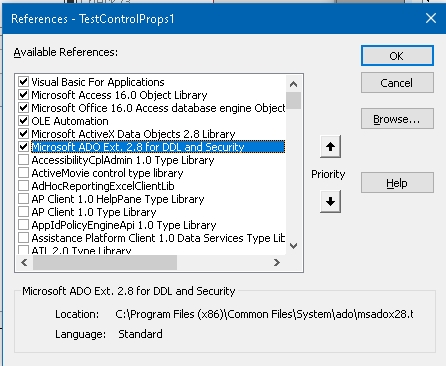The height and width of the screenshot is (366, 446).
Task: Select 'AccessibilityCplAdmin 1.0 Type Library' text
Action: (123, 160)
